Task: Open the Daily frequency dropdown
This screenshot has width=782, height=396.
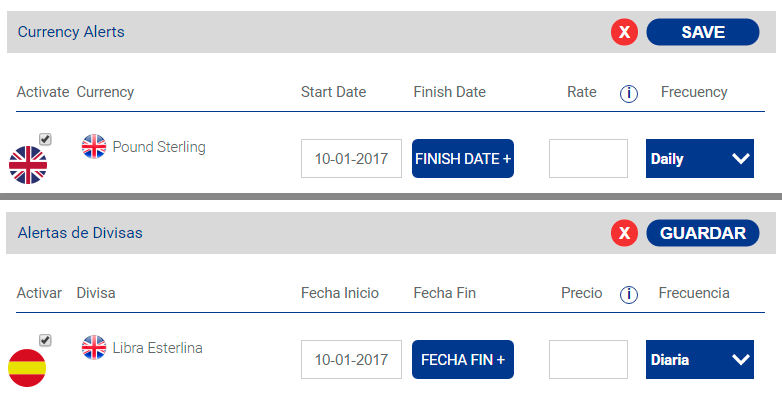Action: click(x=700, y=159)
